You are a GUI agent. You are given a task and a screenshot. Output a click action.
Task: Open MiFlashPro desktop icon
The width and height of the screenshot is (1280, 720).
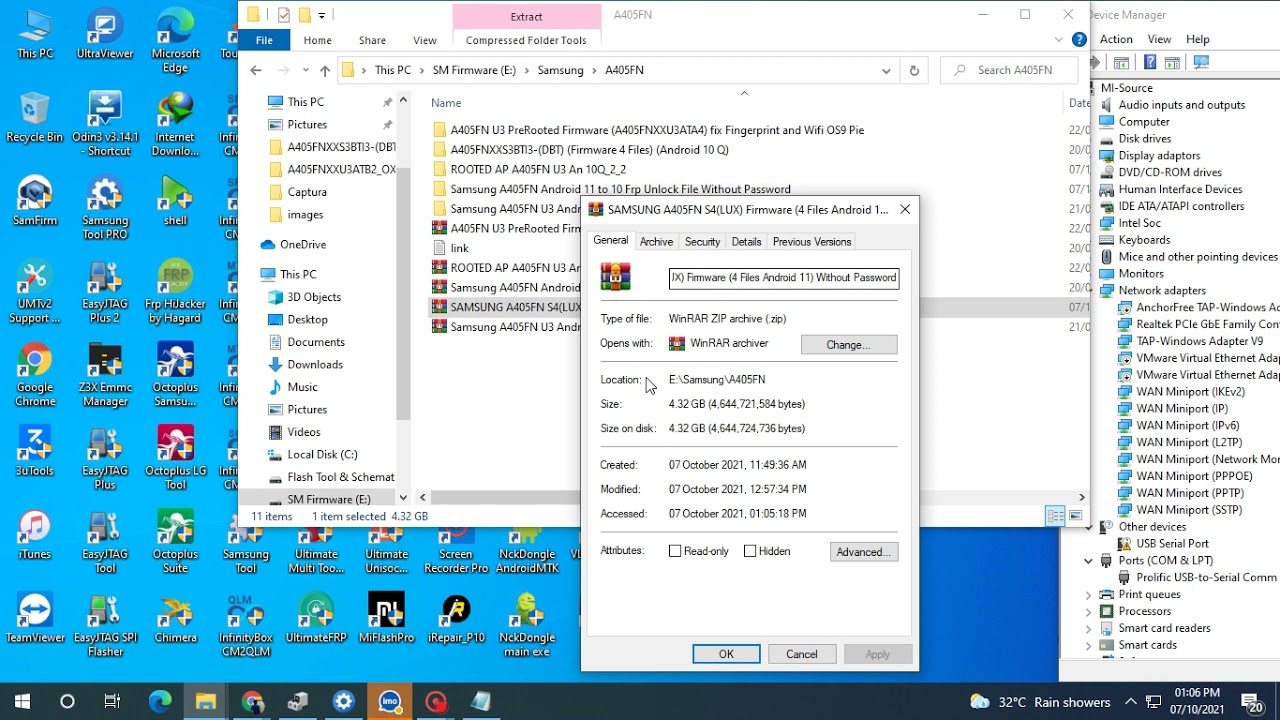click(x=386, y=620)
